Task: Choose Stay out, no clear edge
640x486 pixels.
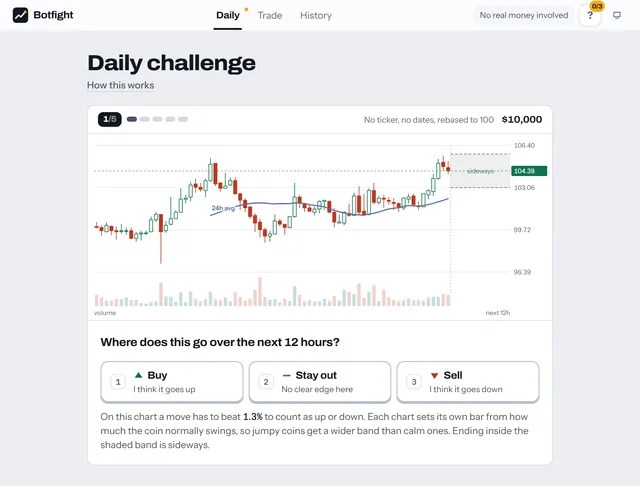Action: pos(320,382)
